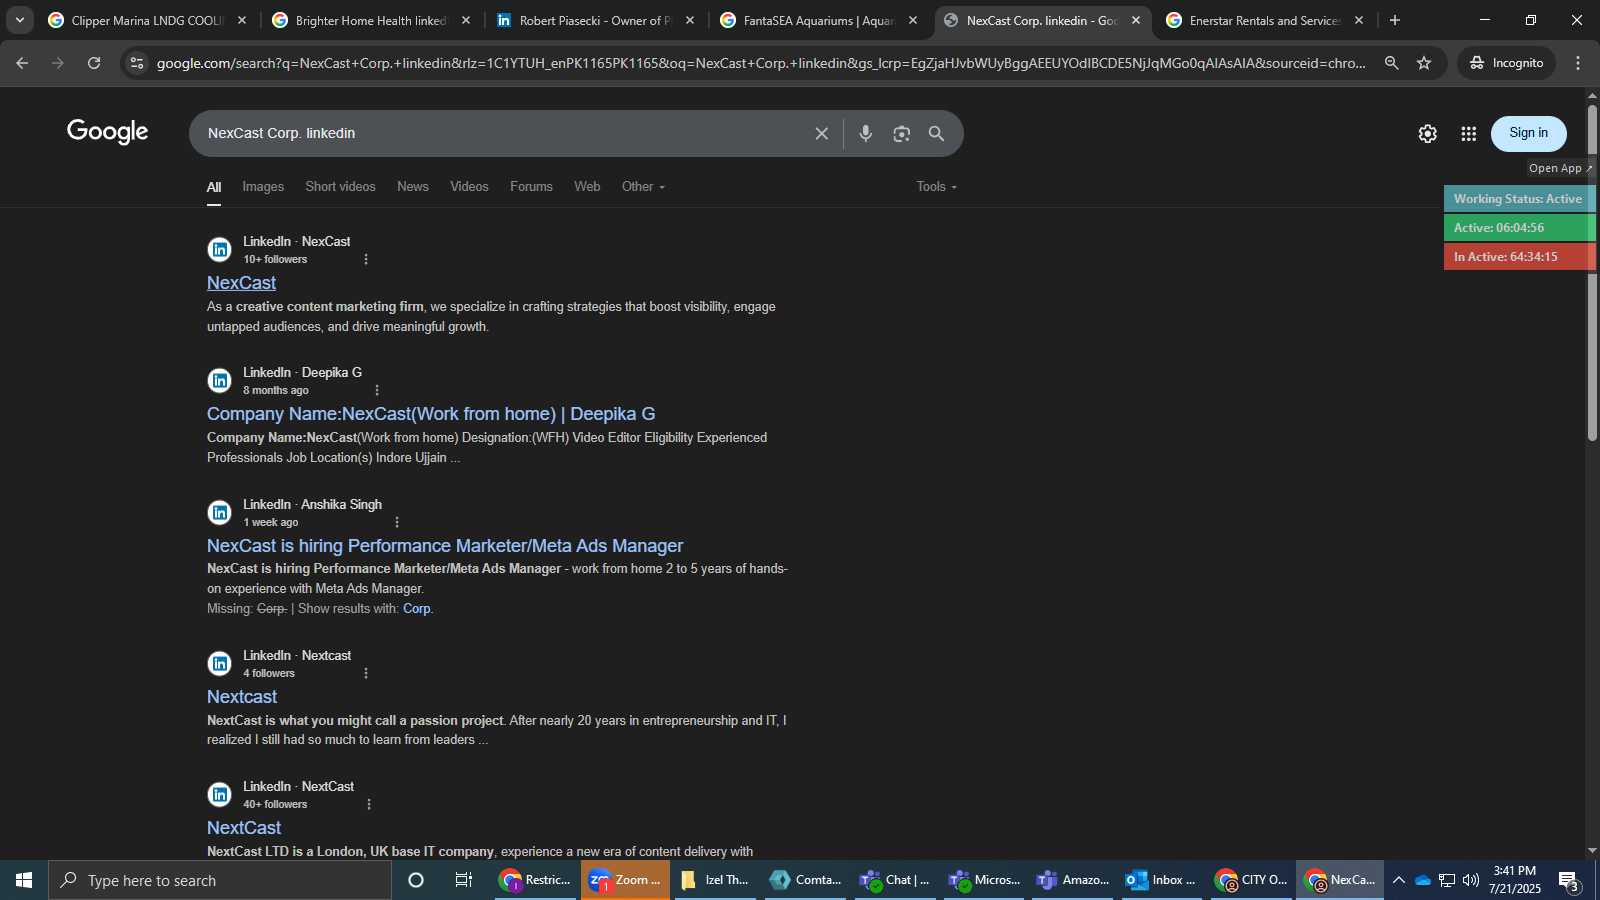Switch to Brighter Home Health tab

(x=371, y=20)
